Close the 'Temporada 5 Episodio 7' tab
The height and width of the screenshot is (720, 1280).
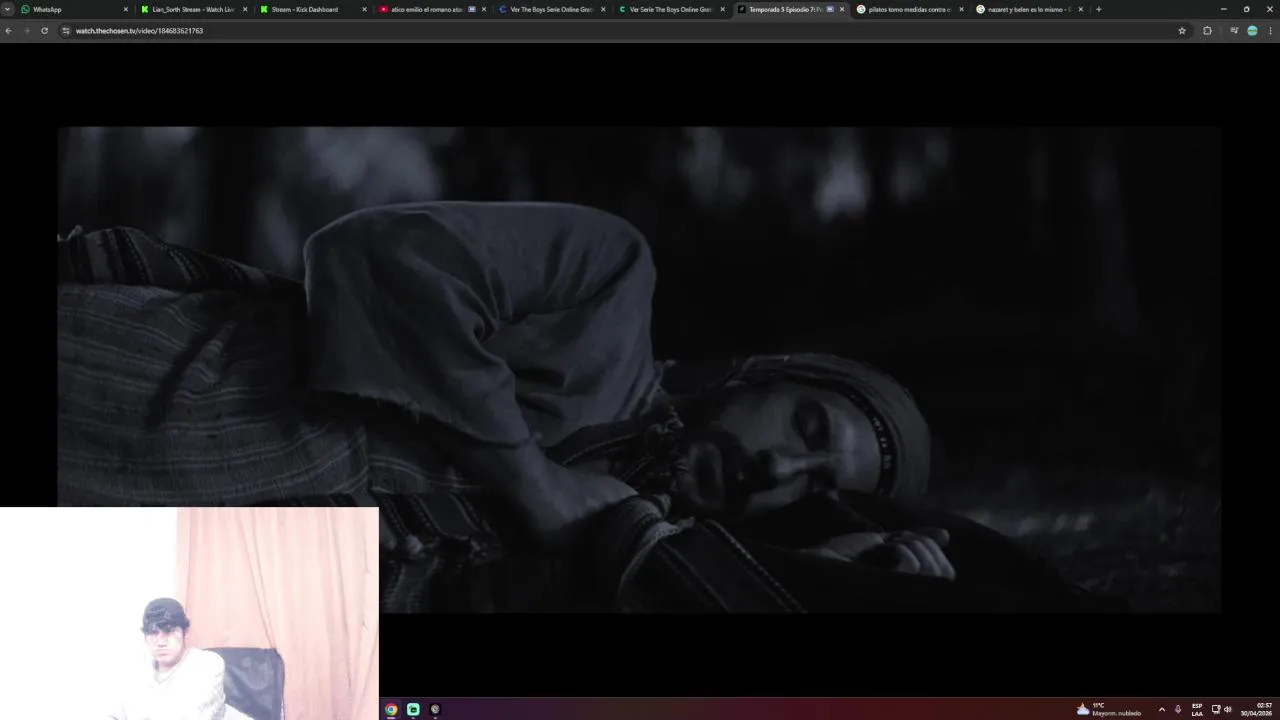[842, 9]
